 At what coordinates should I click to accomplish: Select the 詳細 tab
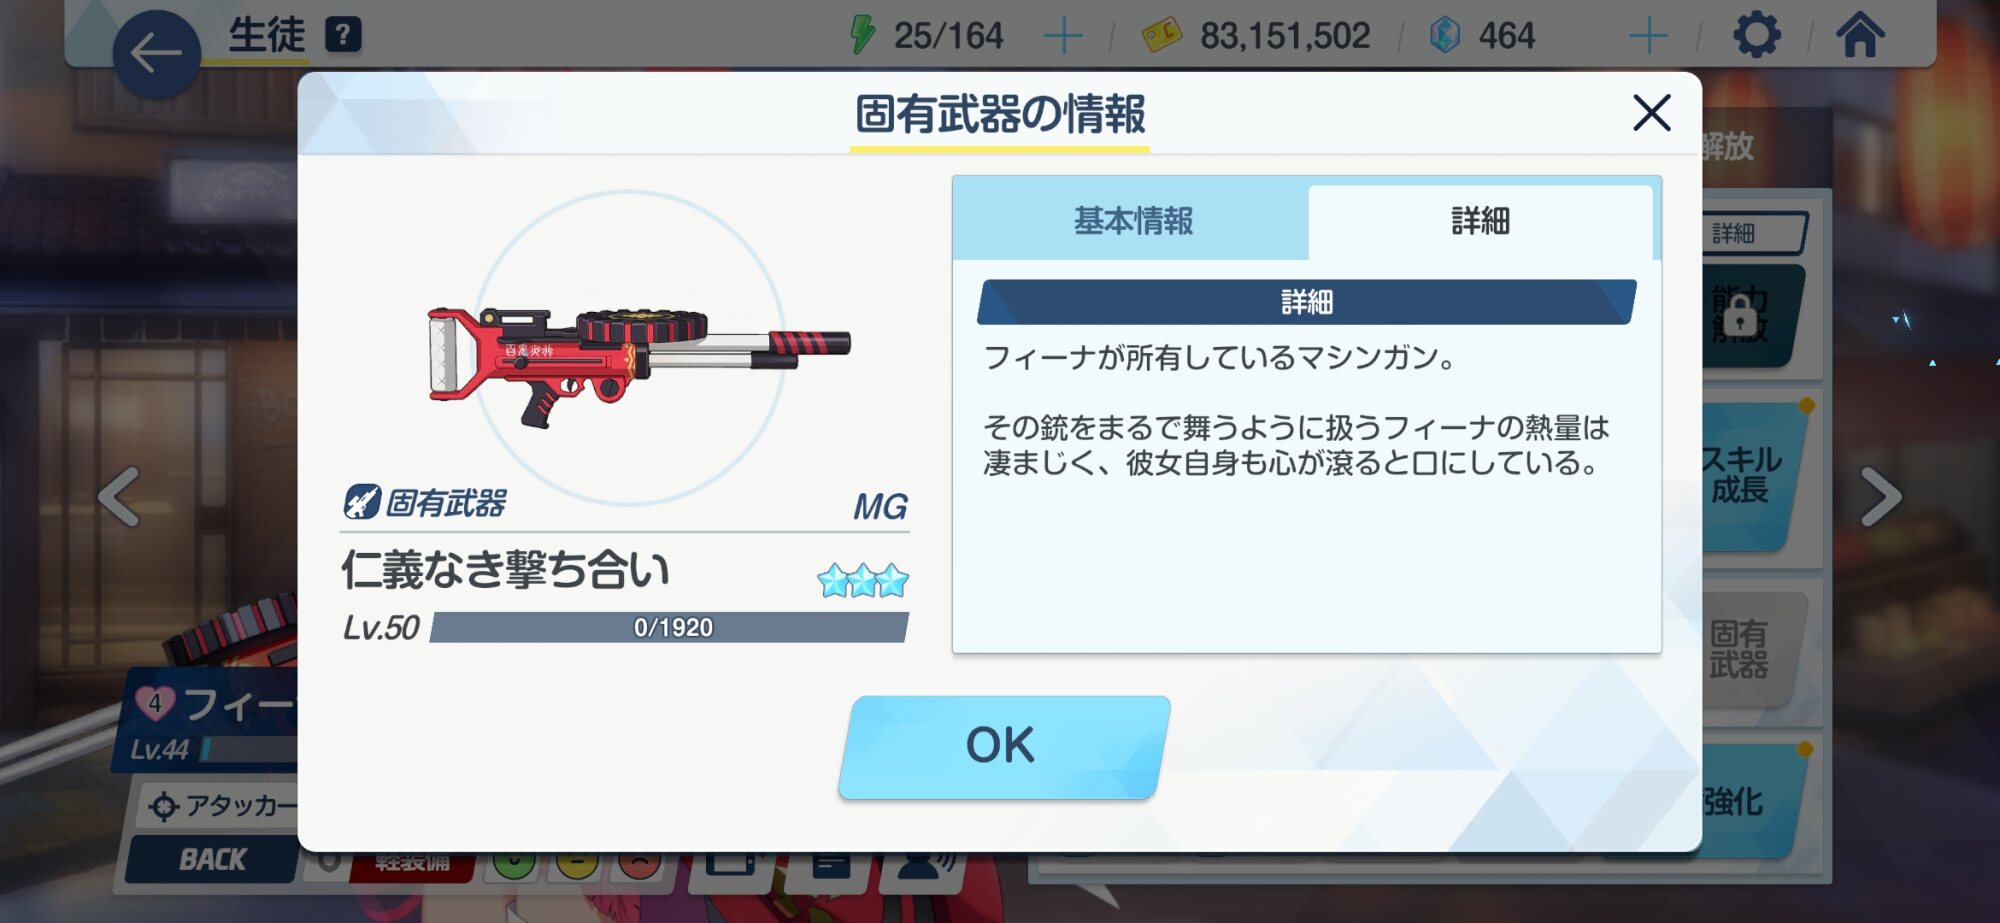click(1481, 220)
